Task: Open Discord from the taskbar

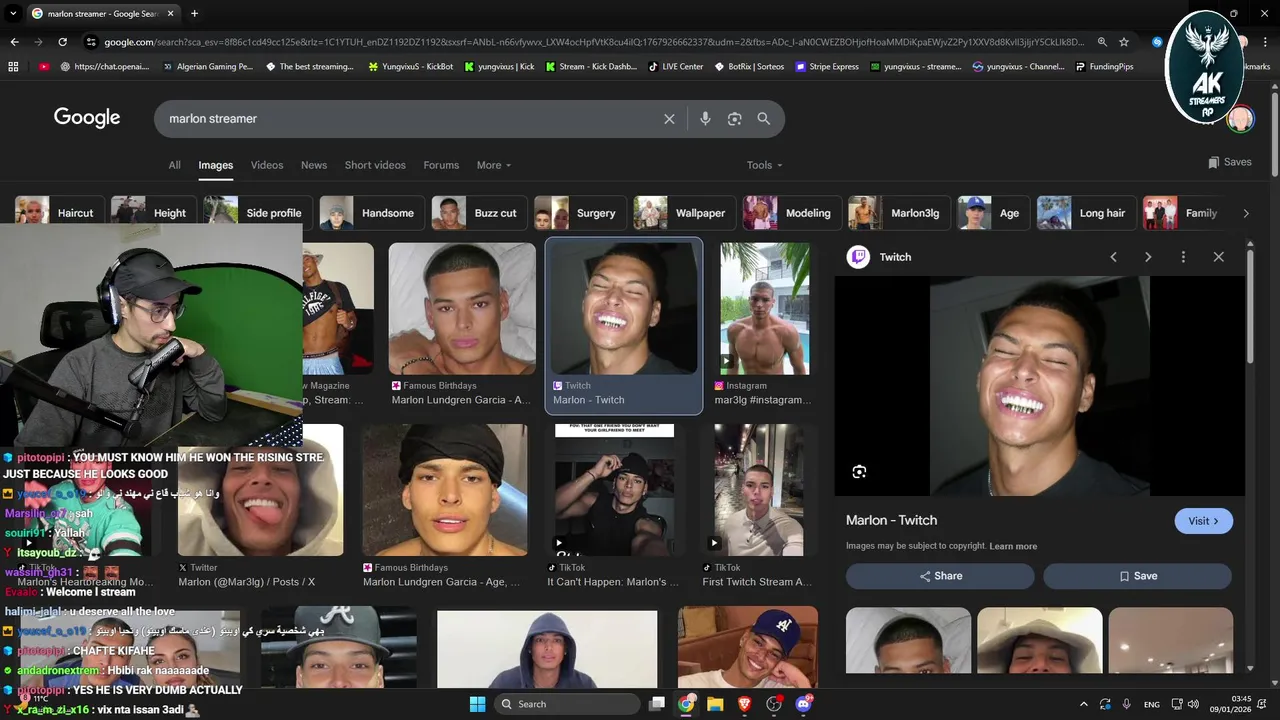Action: click(x=803, y=704)
